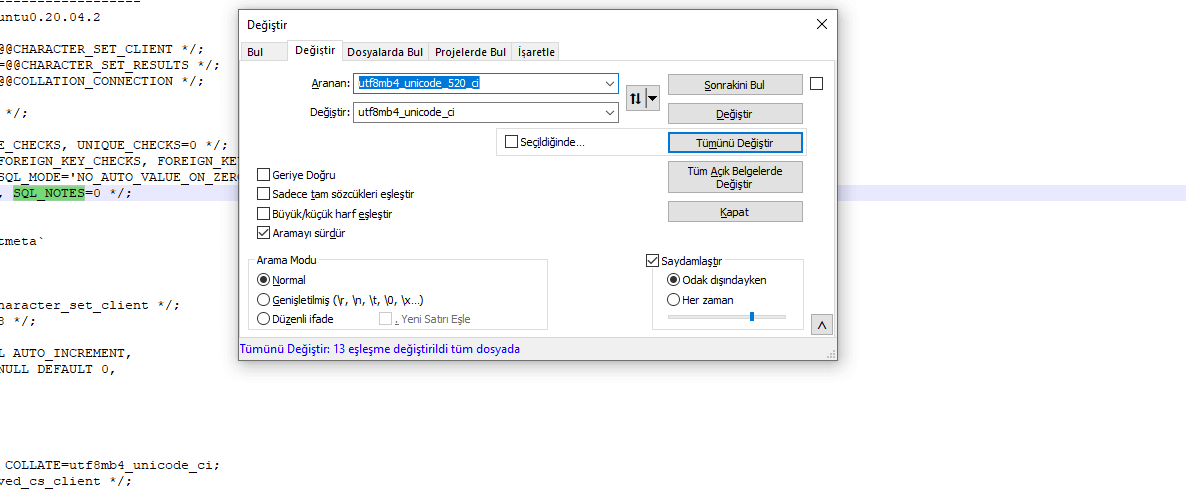
Task: Enable the Seçildiğinde checkbox
Action: click(511, 141)
